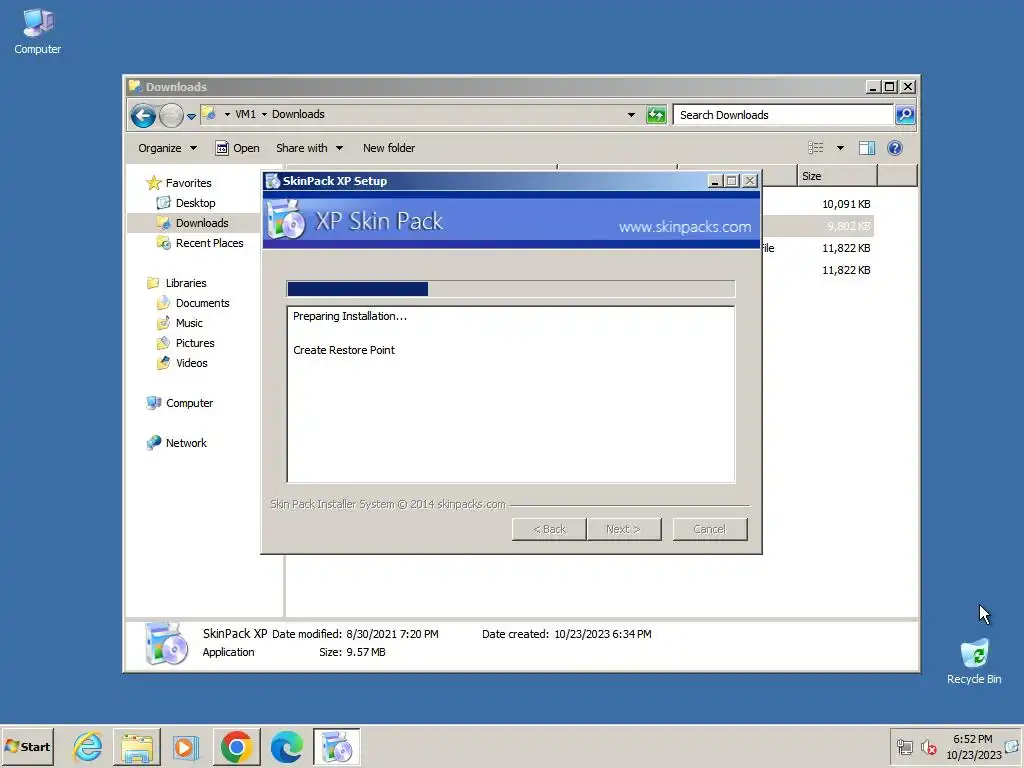Open the Organize menu

(x=167, y=148)
